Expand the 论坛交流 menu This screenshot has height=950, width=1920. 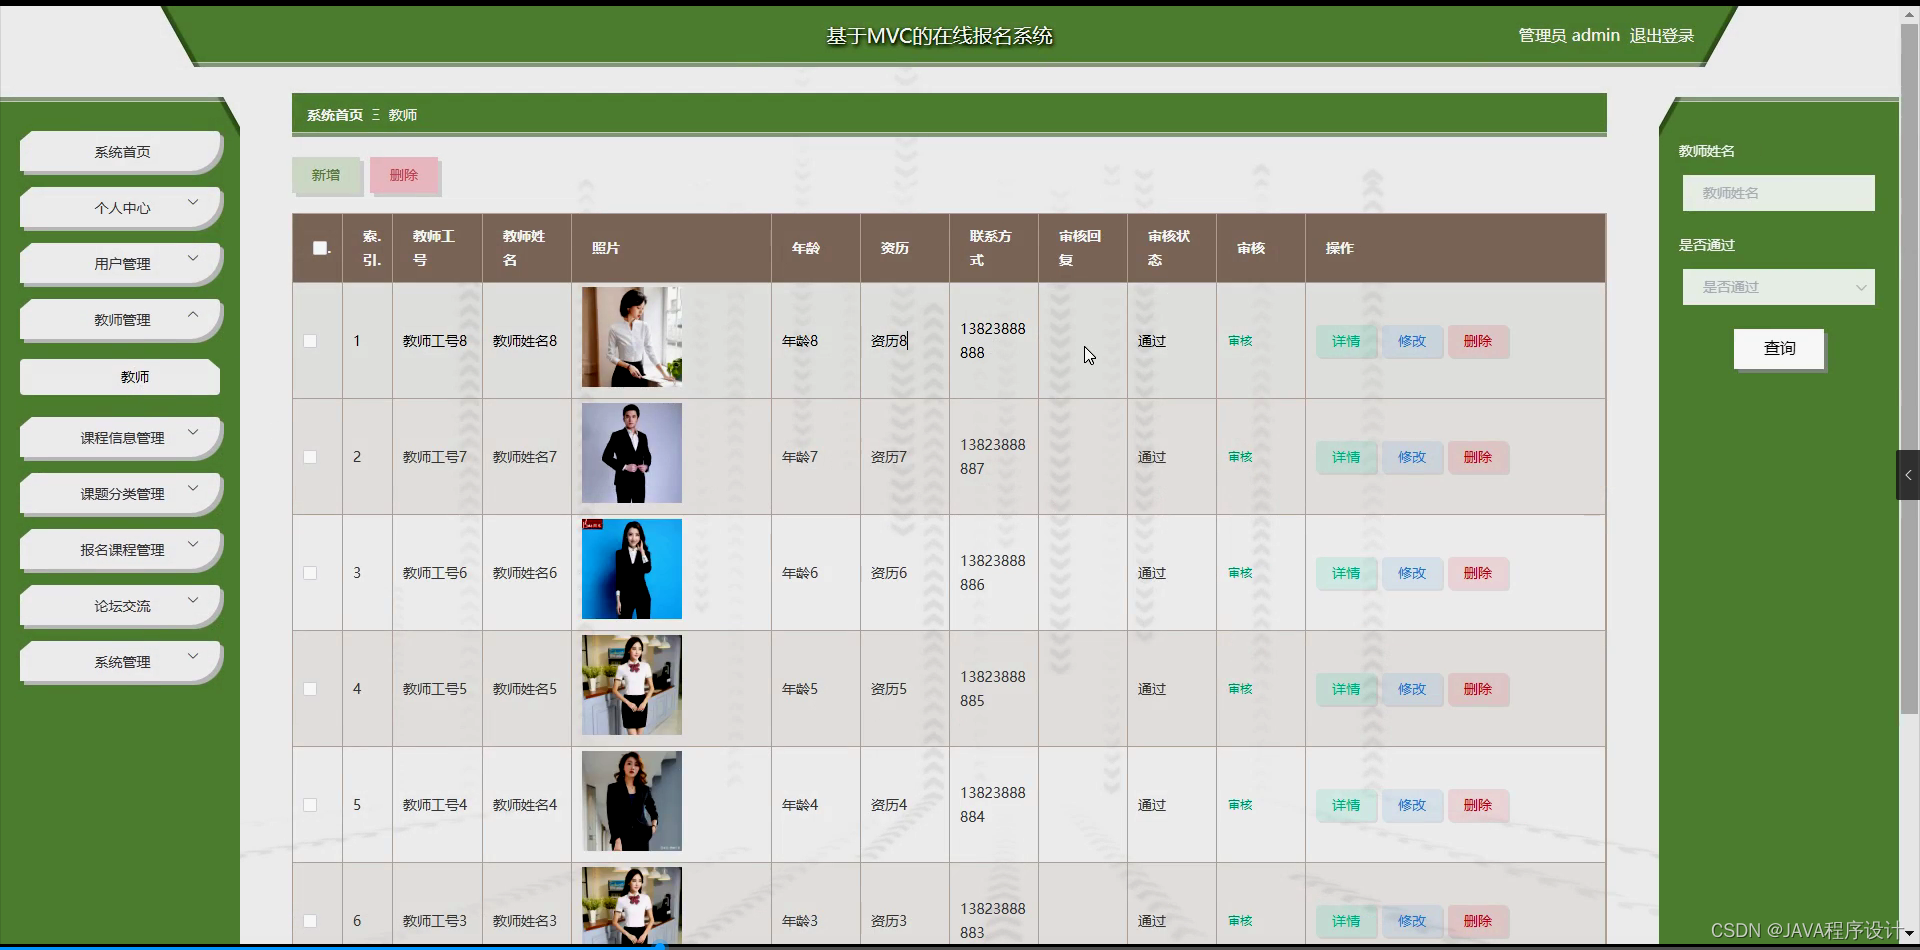point(120,605)
